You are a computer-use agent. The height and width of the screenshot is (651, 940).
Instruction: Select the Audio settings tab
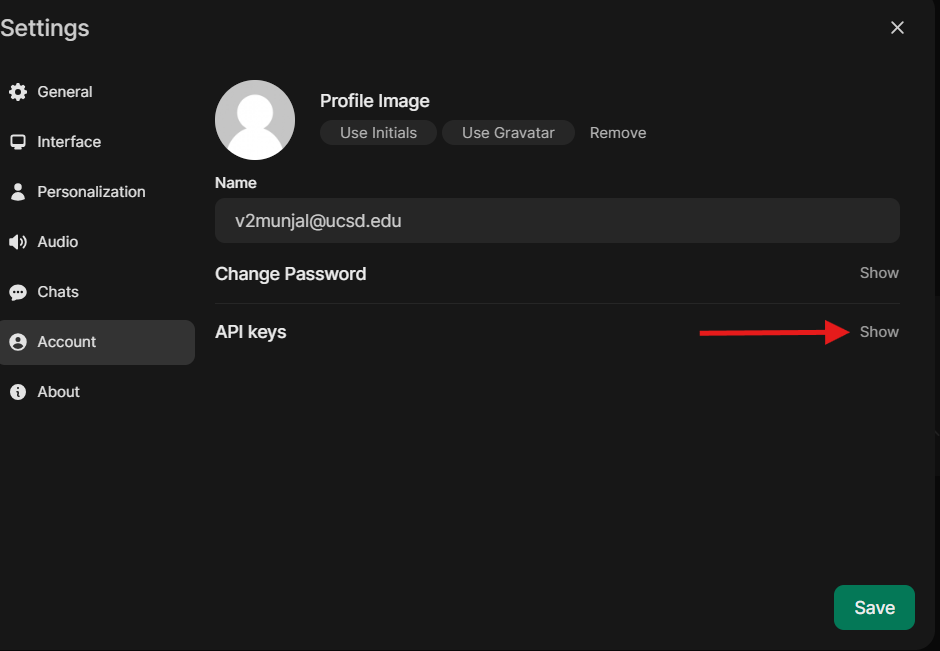pos(58,242)
